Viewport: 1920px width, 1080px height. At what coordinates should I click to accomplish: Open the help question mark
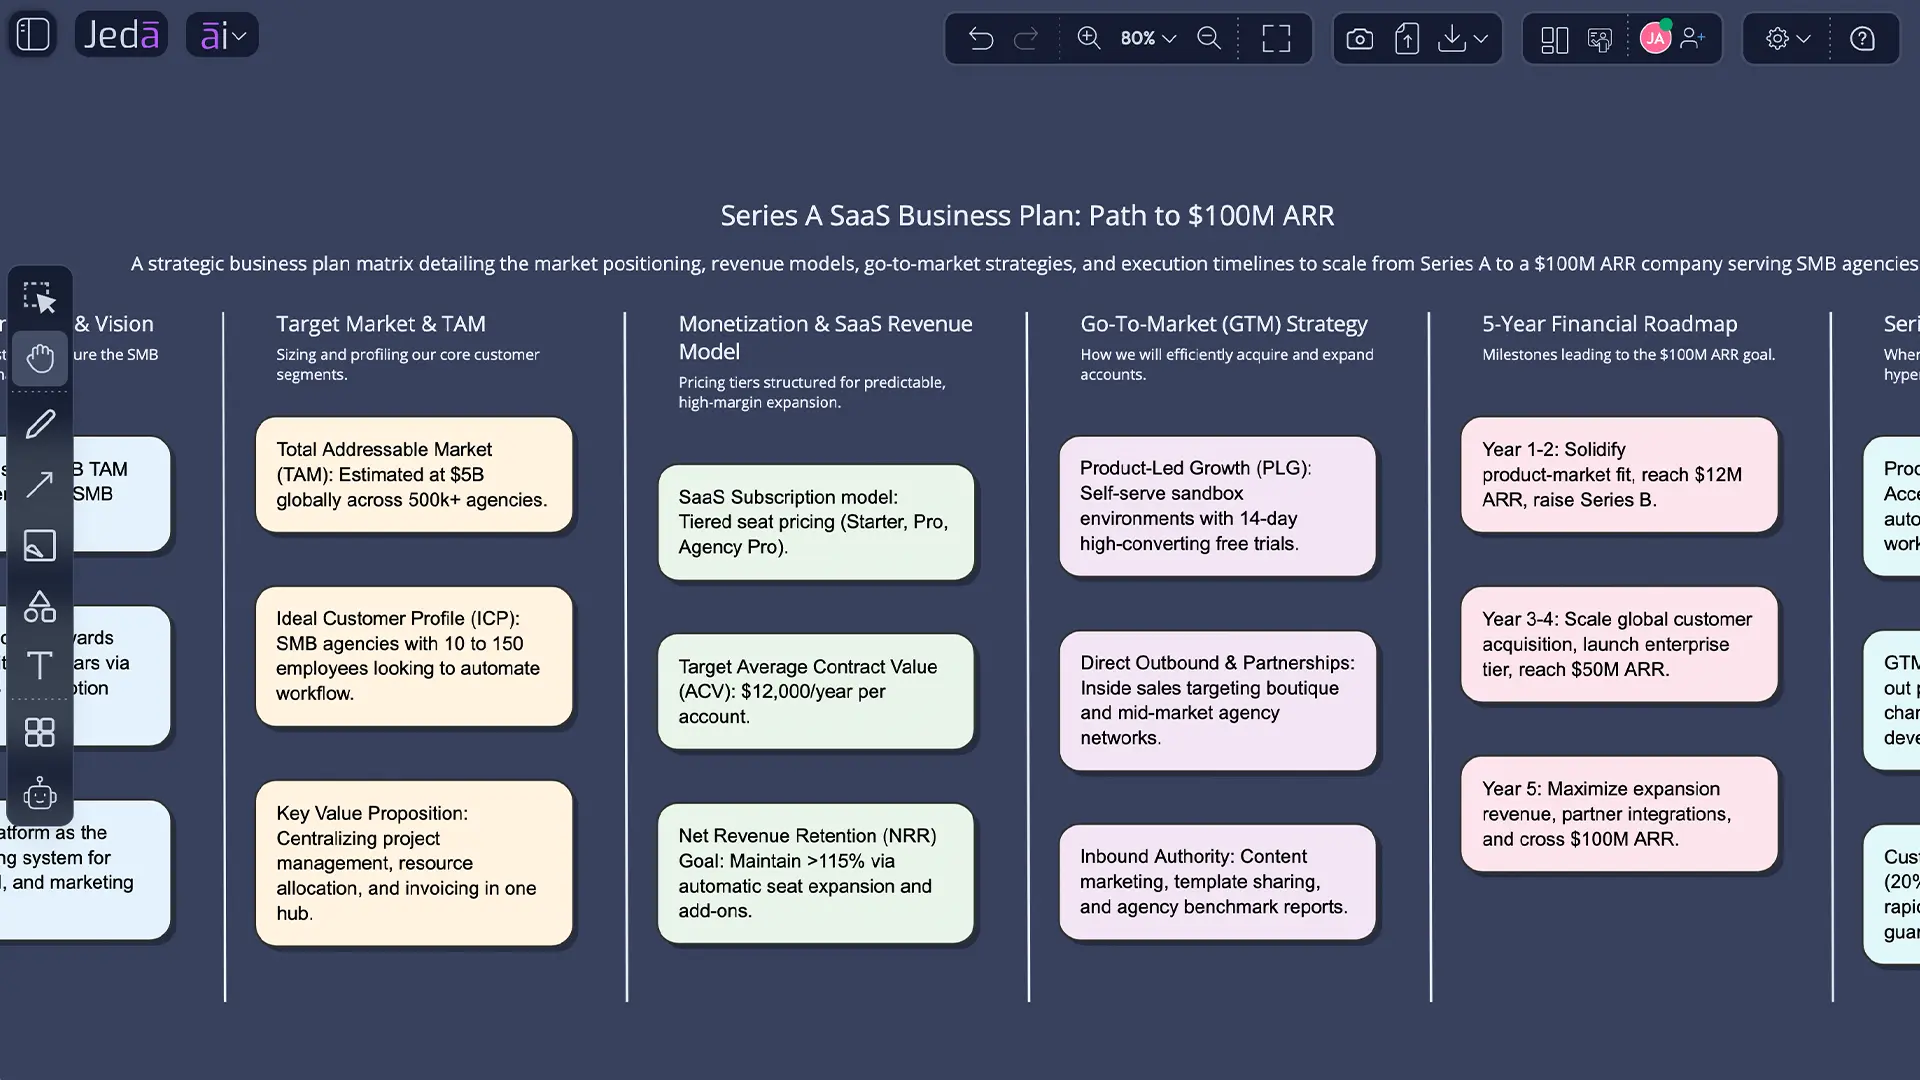pos(1862,39)
